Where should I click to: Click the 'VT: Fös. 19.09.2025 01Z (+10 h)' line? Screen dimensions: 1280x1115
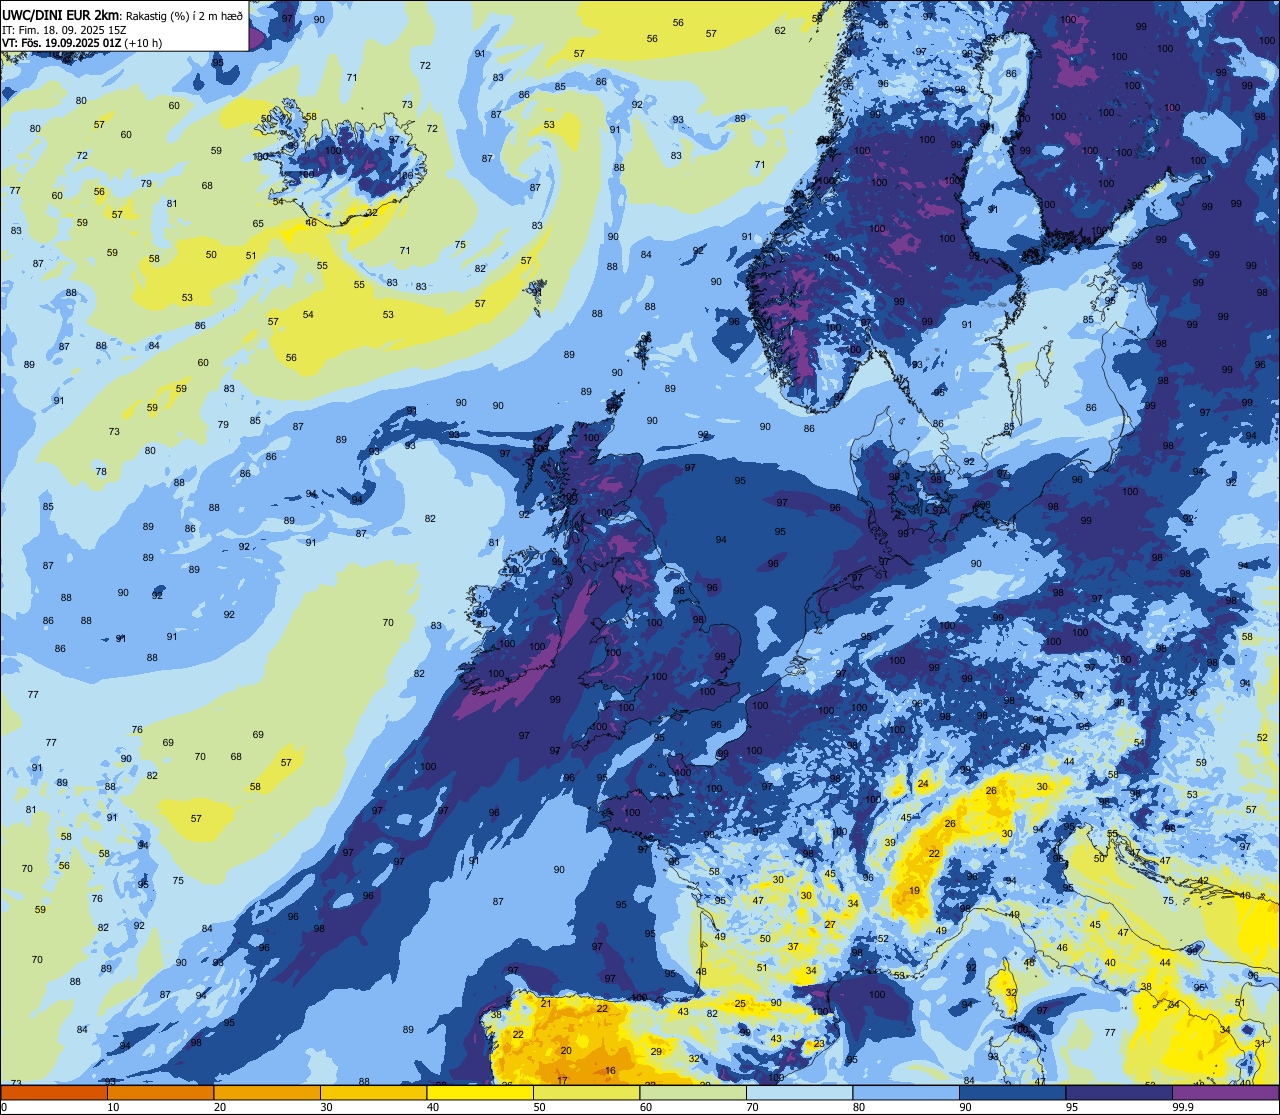coord(83,43)
